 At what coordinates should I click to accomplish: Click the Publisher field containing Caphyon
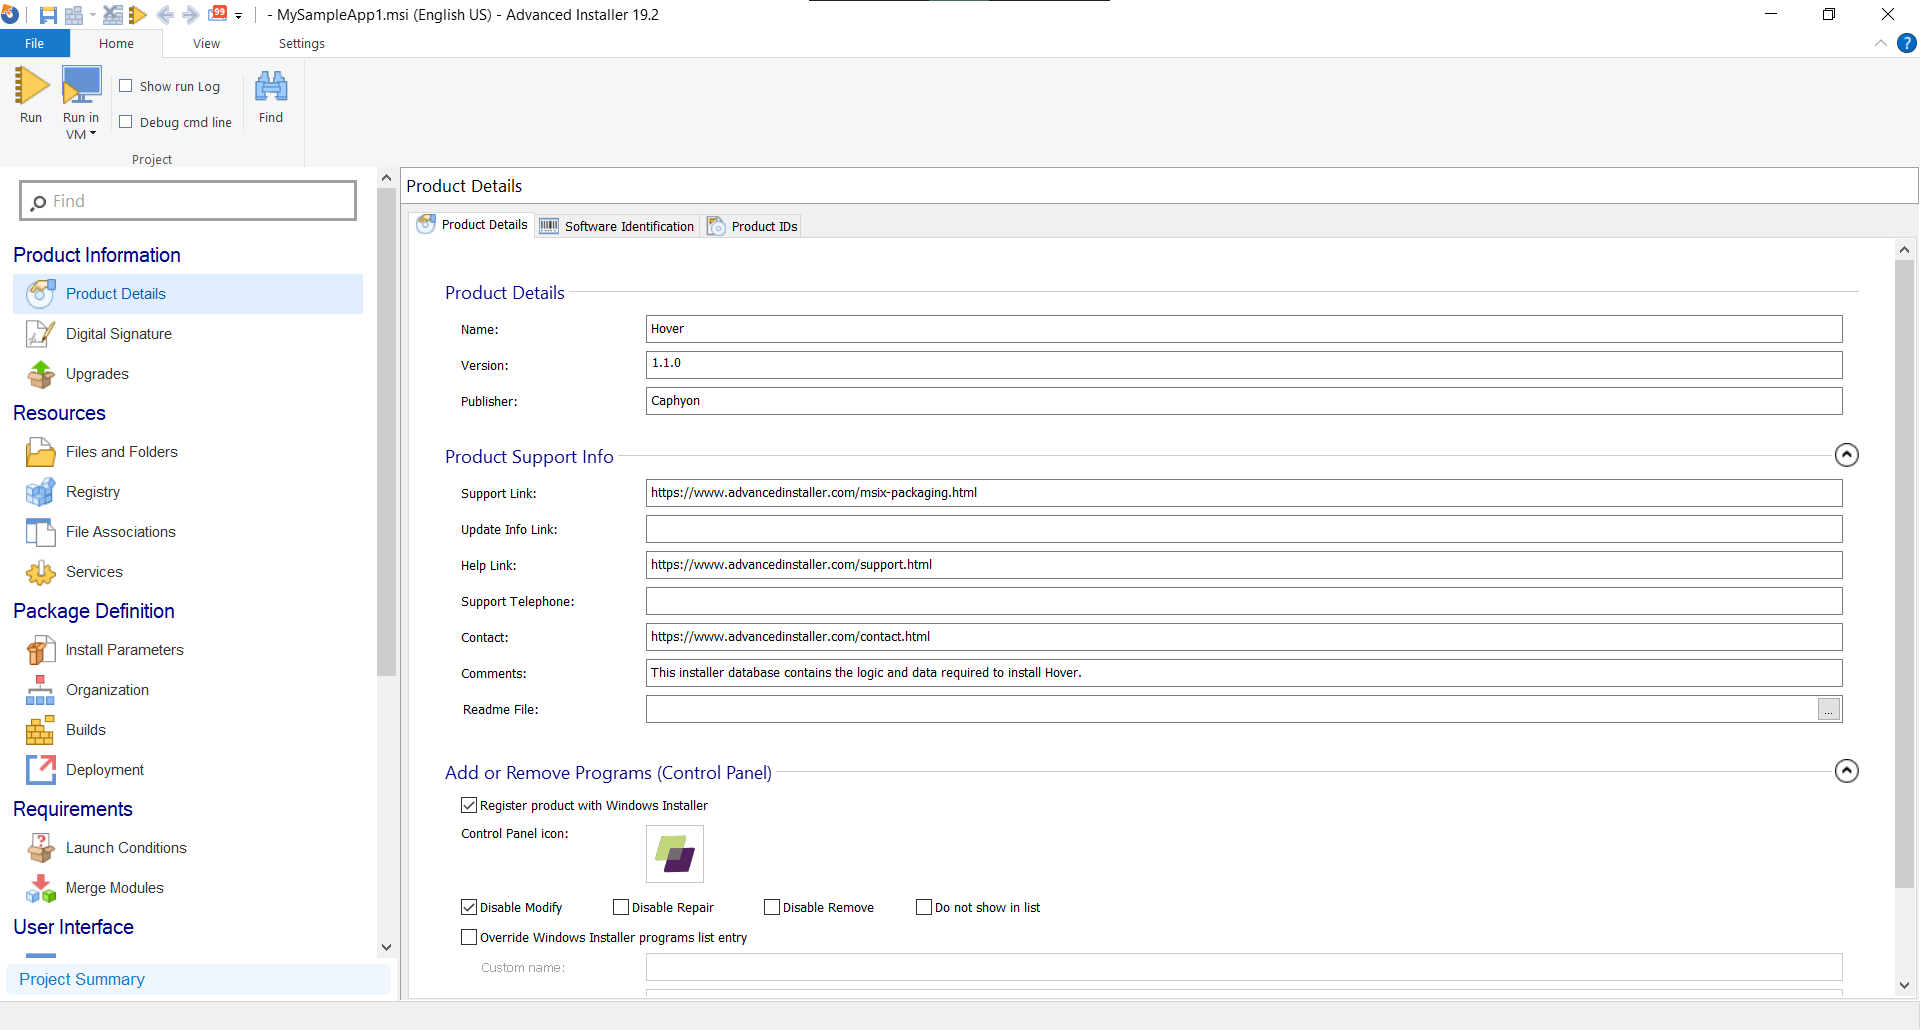[x=1244, y=401]
